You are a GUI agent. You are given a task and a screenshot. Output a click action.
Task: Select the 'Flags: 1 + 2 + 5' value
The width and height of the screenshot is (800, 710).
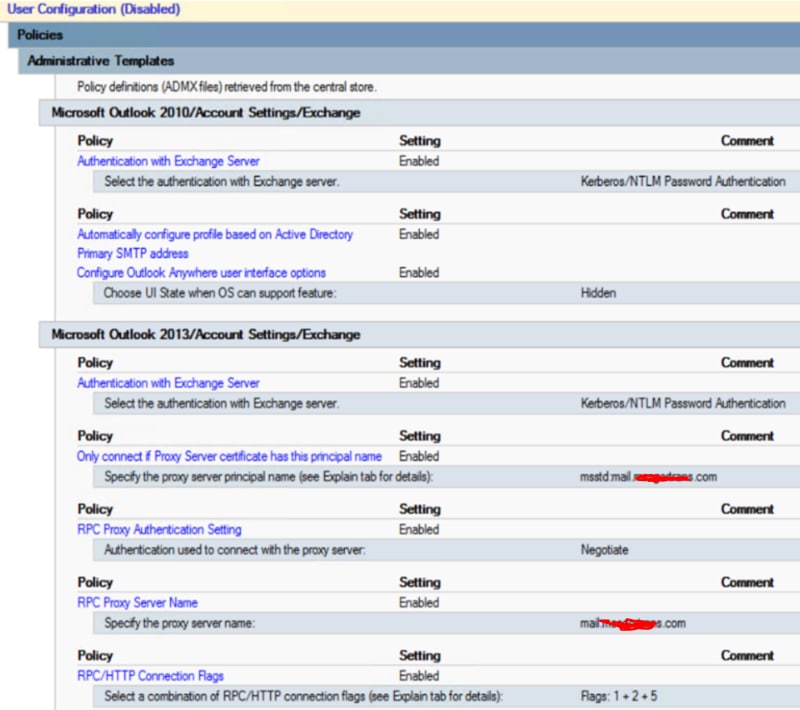click(x=619, y=696)
